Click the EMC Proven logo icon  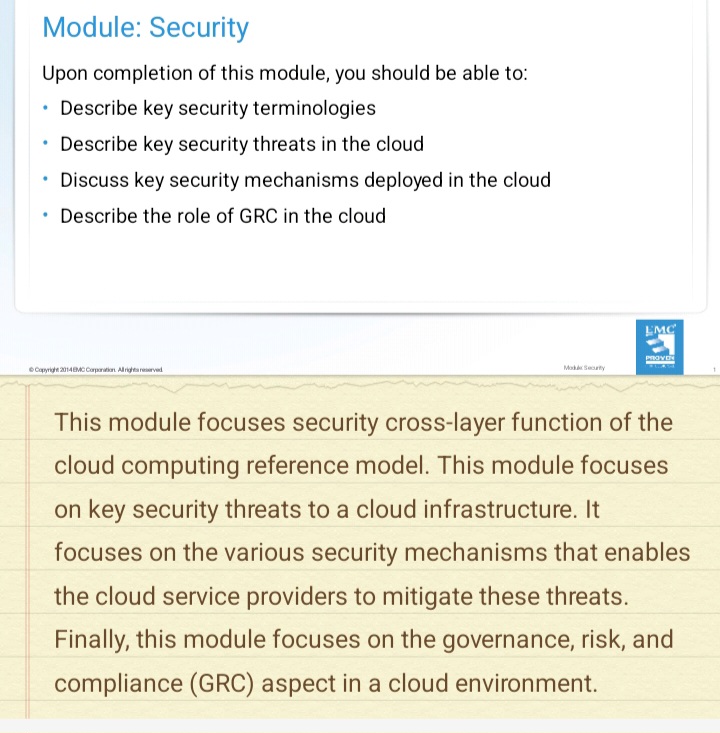[660, 346]
